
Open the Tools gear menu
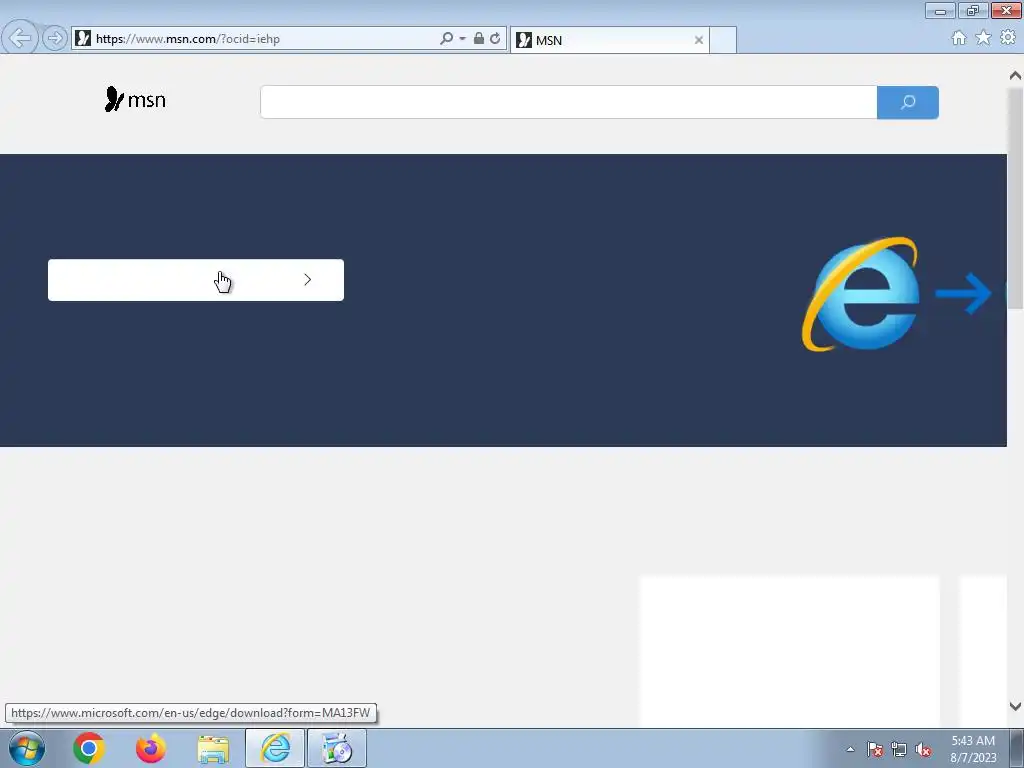point(1008,38)
